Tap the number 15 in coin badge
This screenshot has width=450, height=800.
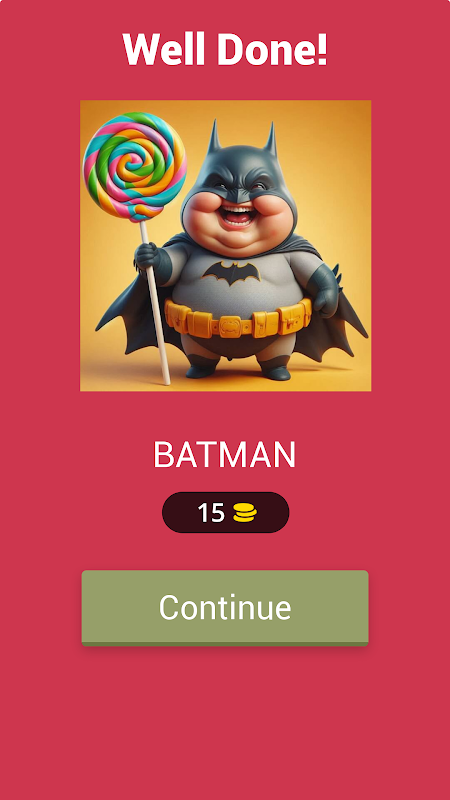click(211, 513)
